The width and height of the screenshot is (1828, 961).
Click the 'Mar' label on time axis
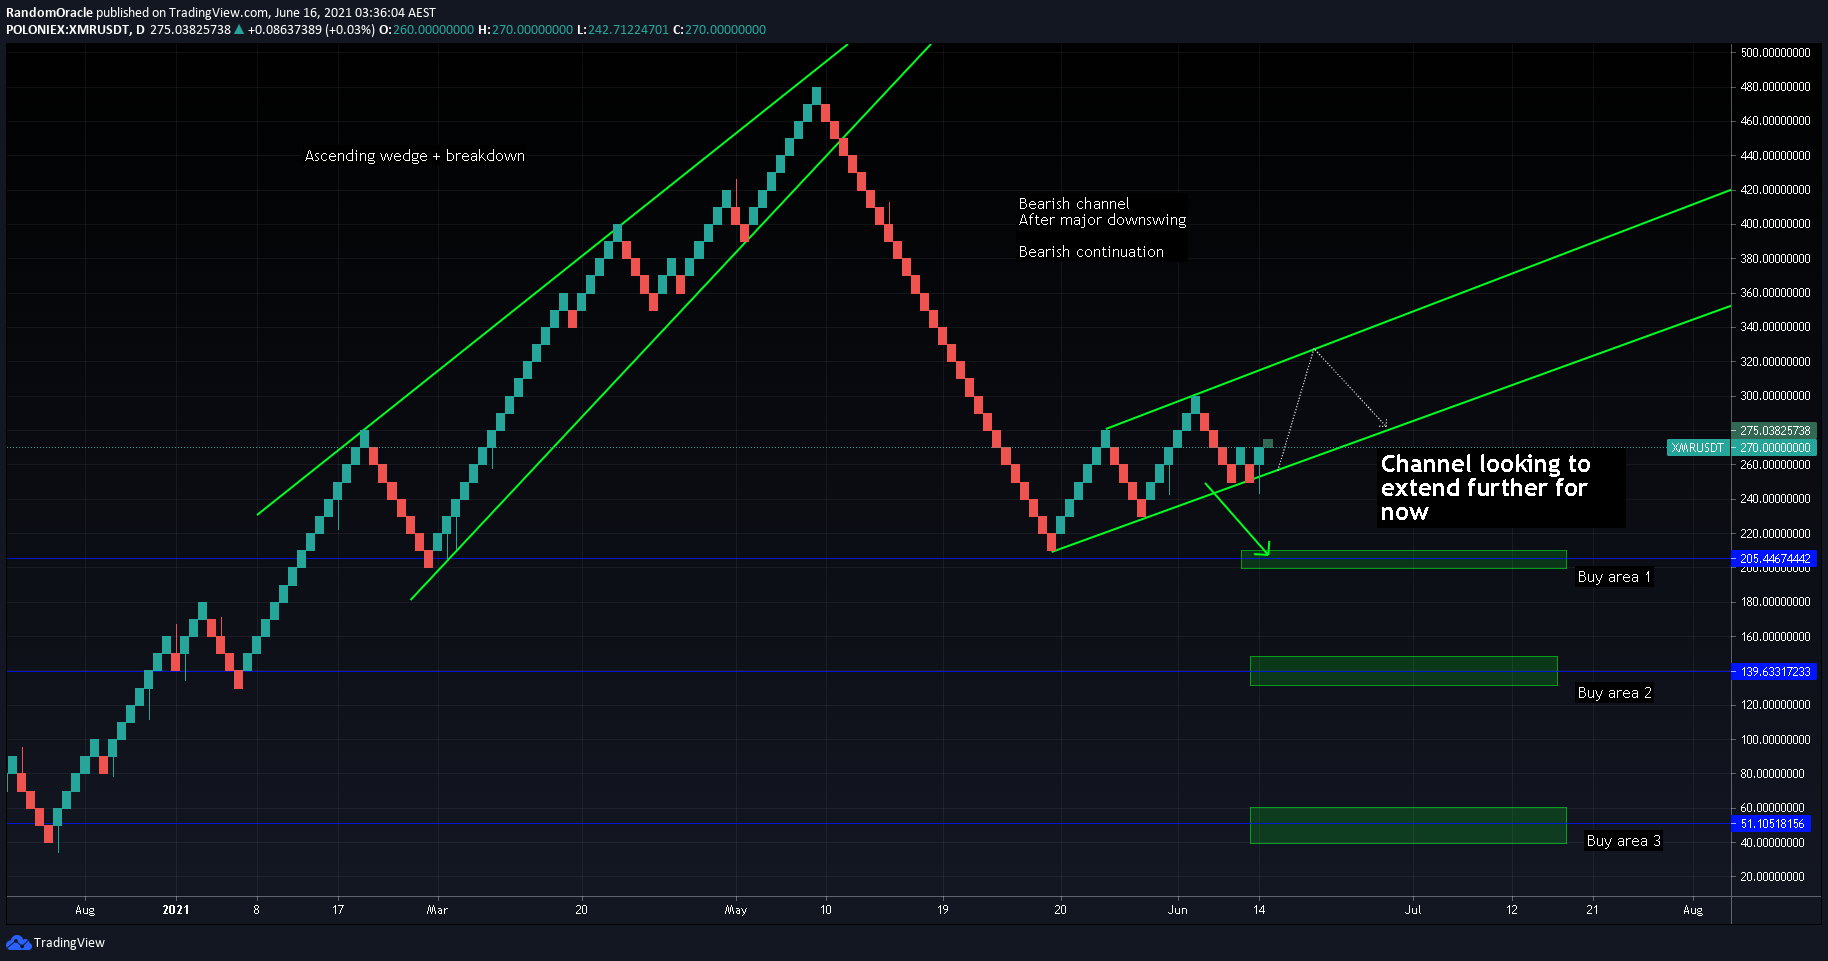coord(437,910)
